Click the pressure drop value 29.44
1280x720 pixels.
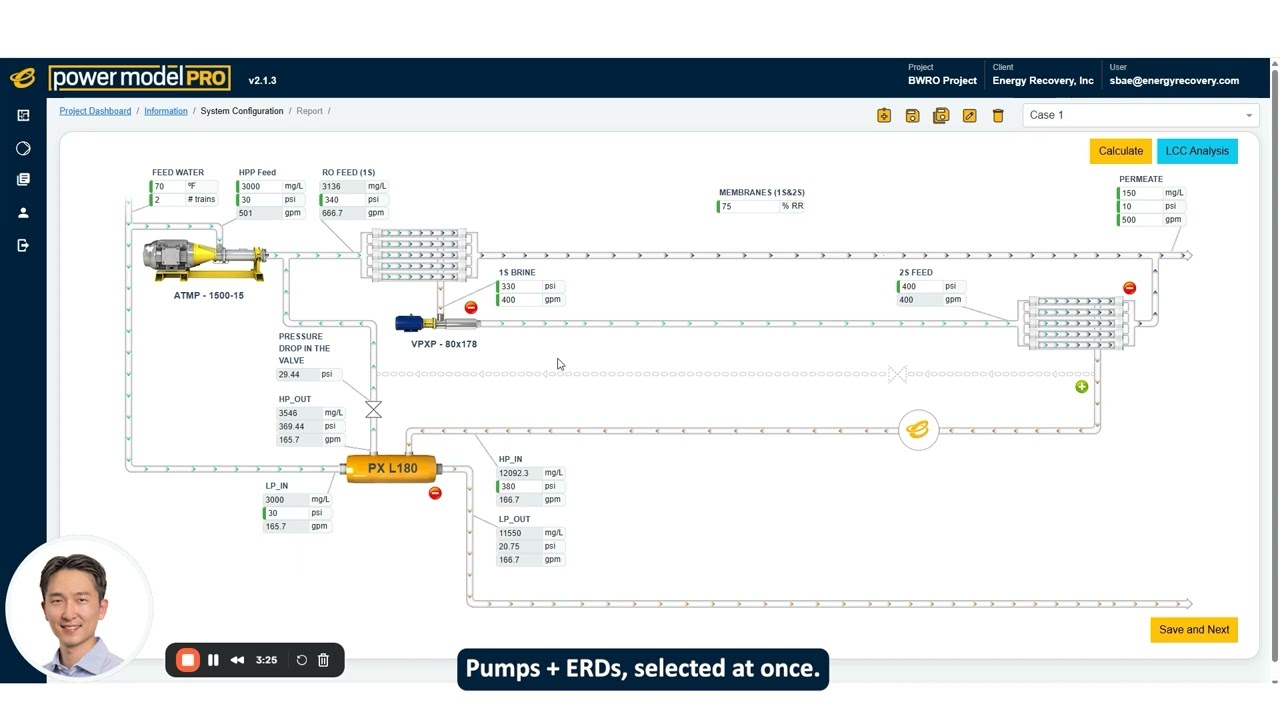297,375
